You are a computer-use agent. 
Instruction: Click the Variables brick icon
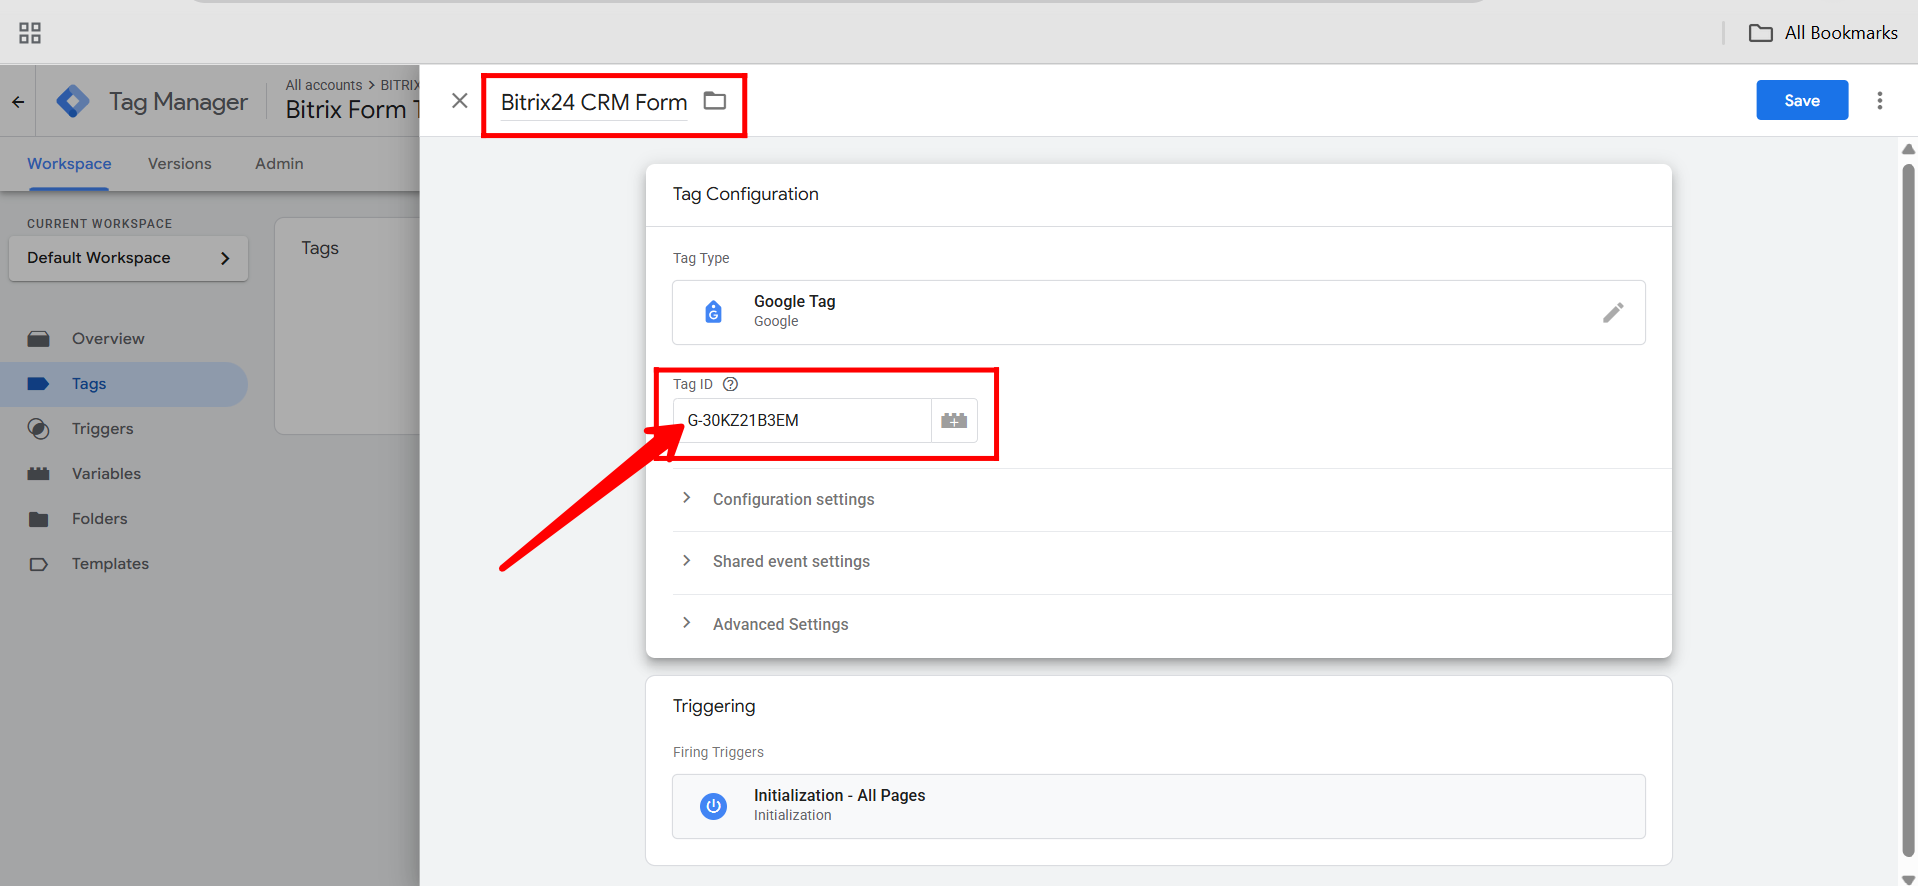pos(39,474)
